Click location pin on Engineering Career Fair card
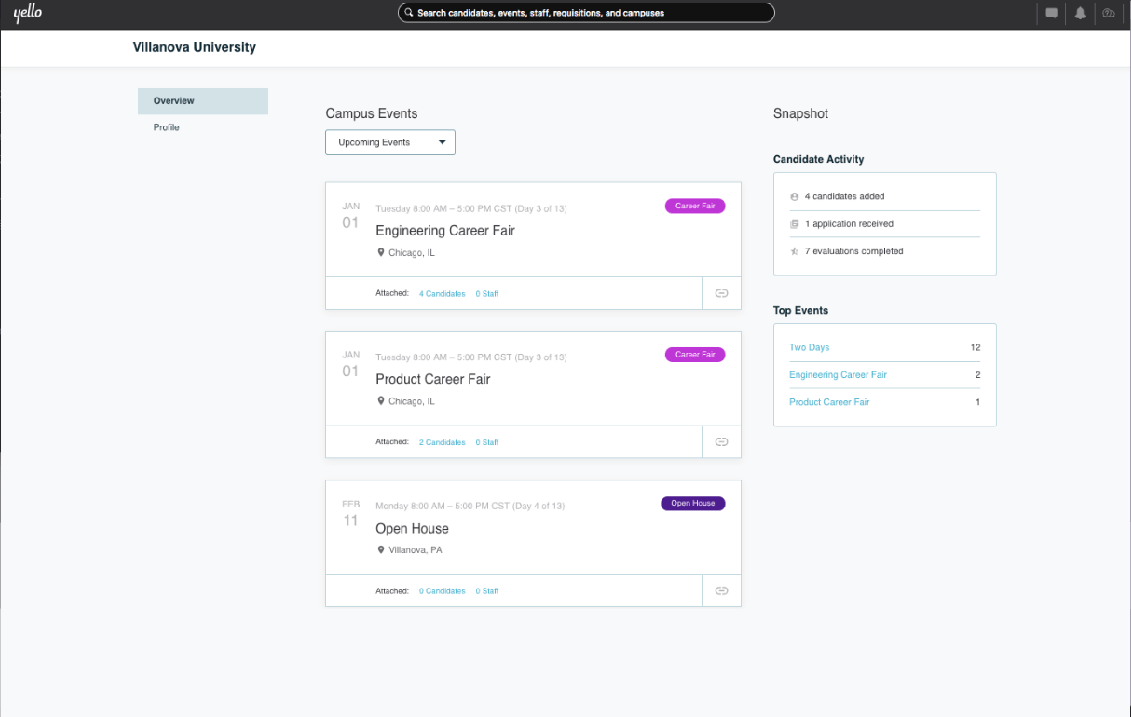1131x717 pixels. [381, 252]
